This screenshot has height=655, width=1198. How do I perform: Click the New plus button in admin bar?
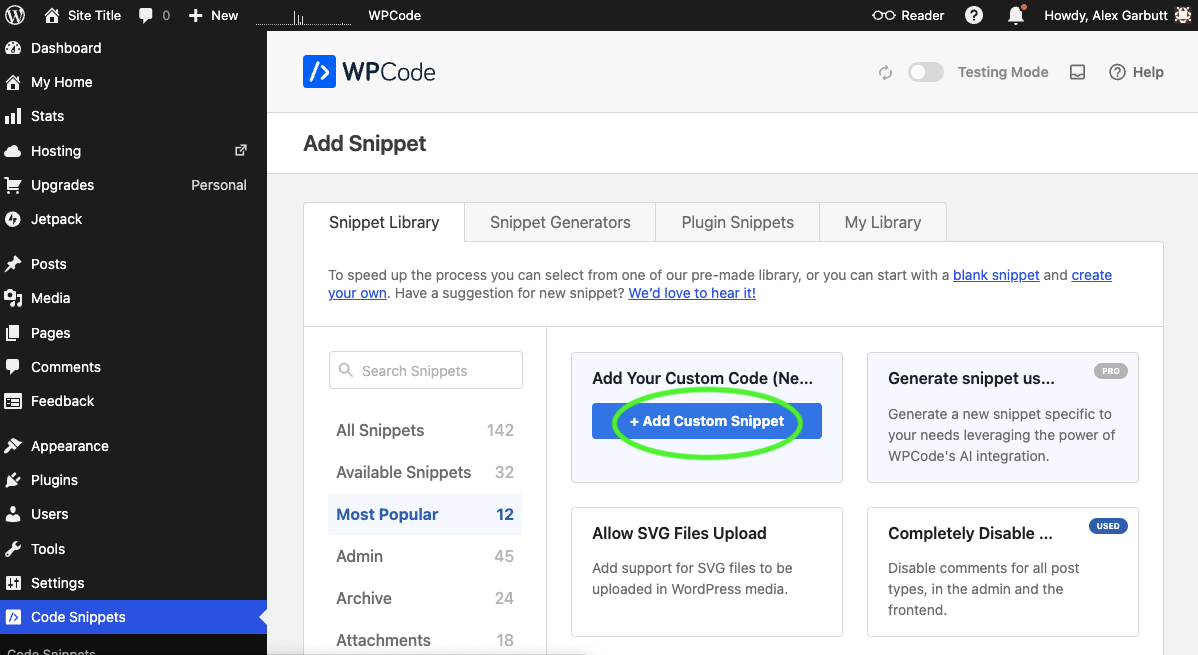pyautogui.click(x=213, y=15)
